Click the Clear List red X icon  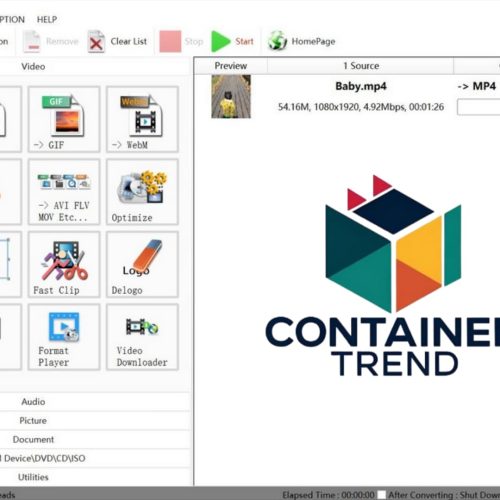96,41
